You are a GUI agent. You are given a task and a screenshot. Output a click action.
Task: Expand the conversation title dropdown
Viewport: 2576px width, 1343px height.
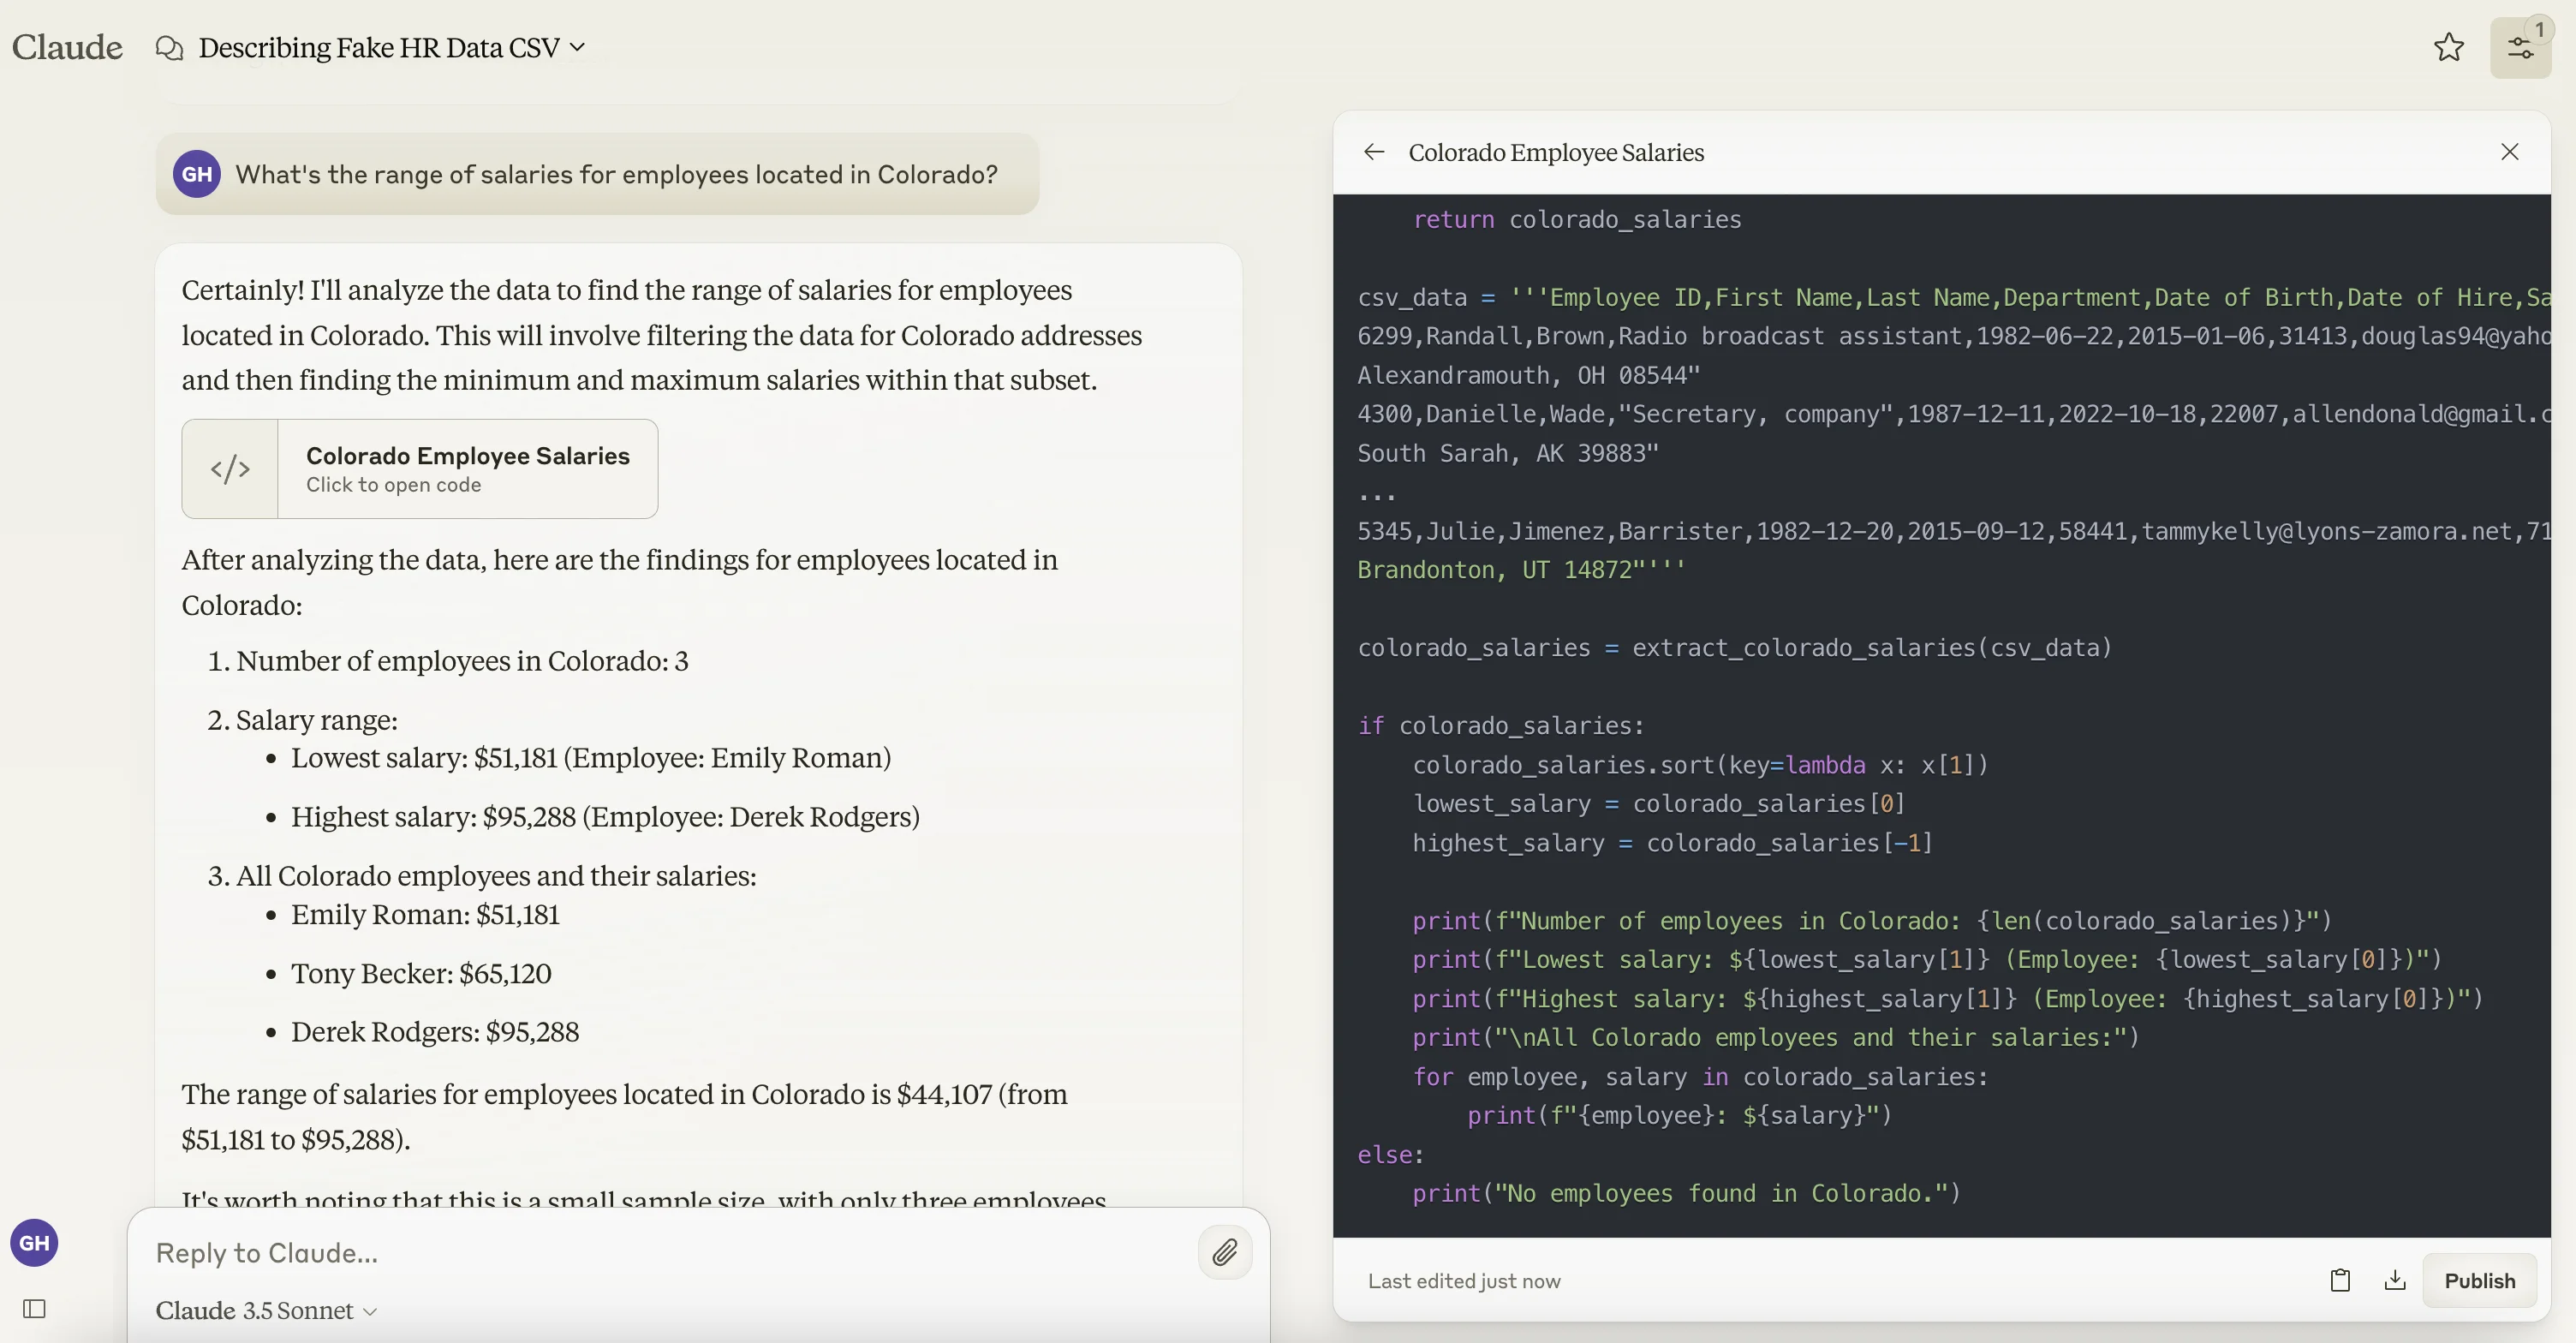pyautogui.click(x=577, y=47)
